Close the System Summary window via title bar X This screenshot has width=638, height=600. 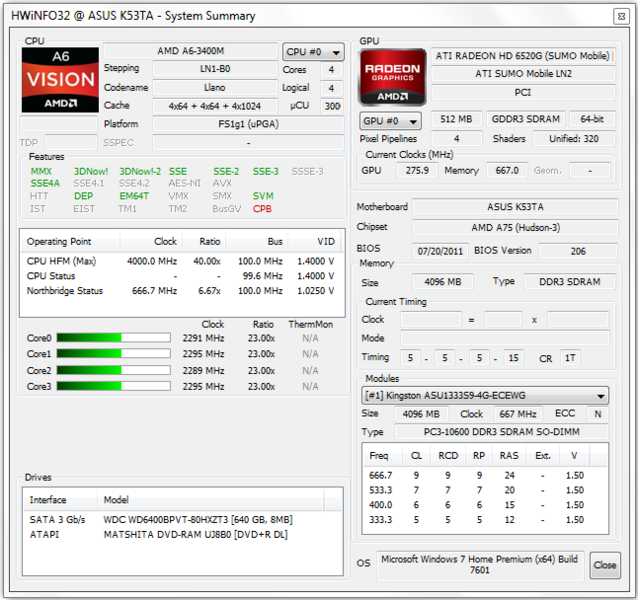coord(621,16)
